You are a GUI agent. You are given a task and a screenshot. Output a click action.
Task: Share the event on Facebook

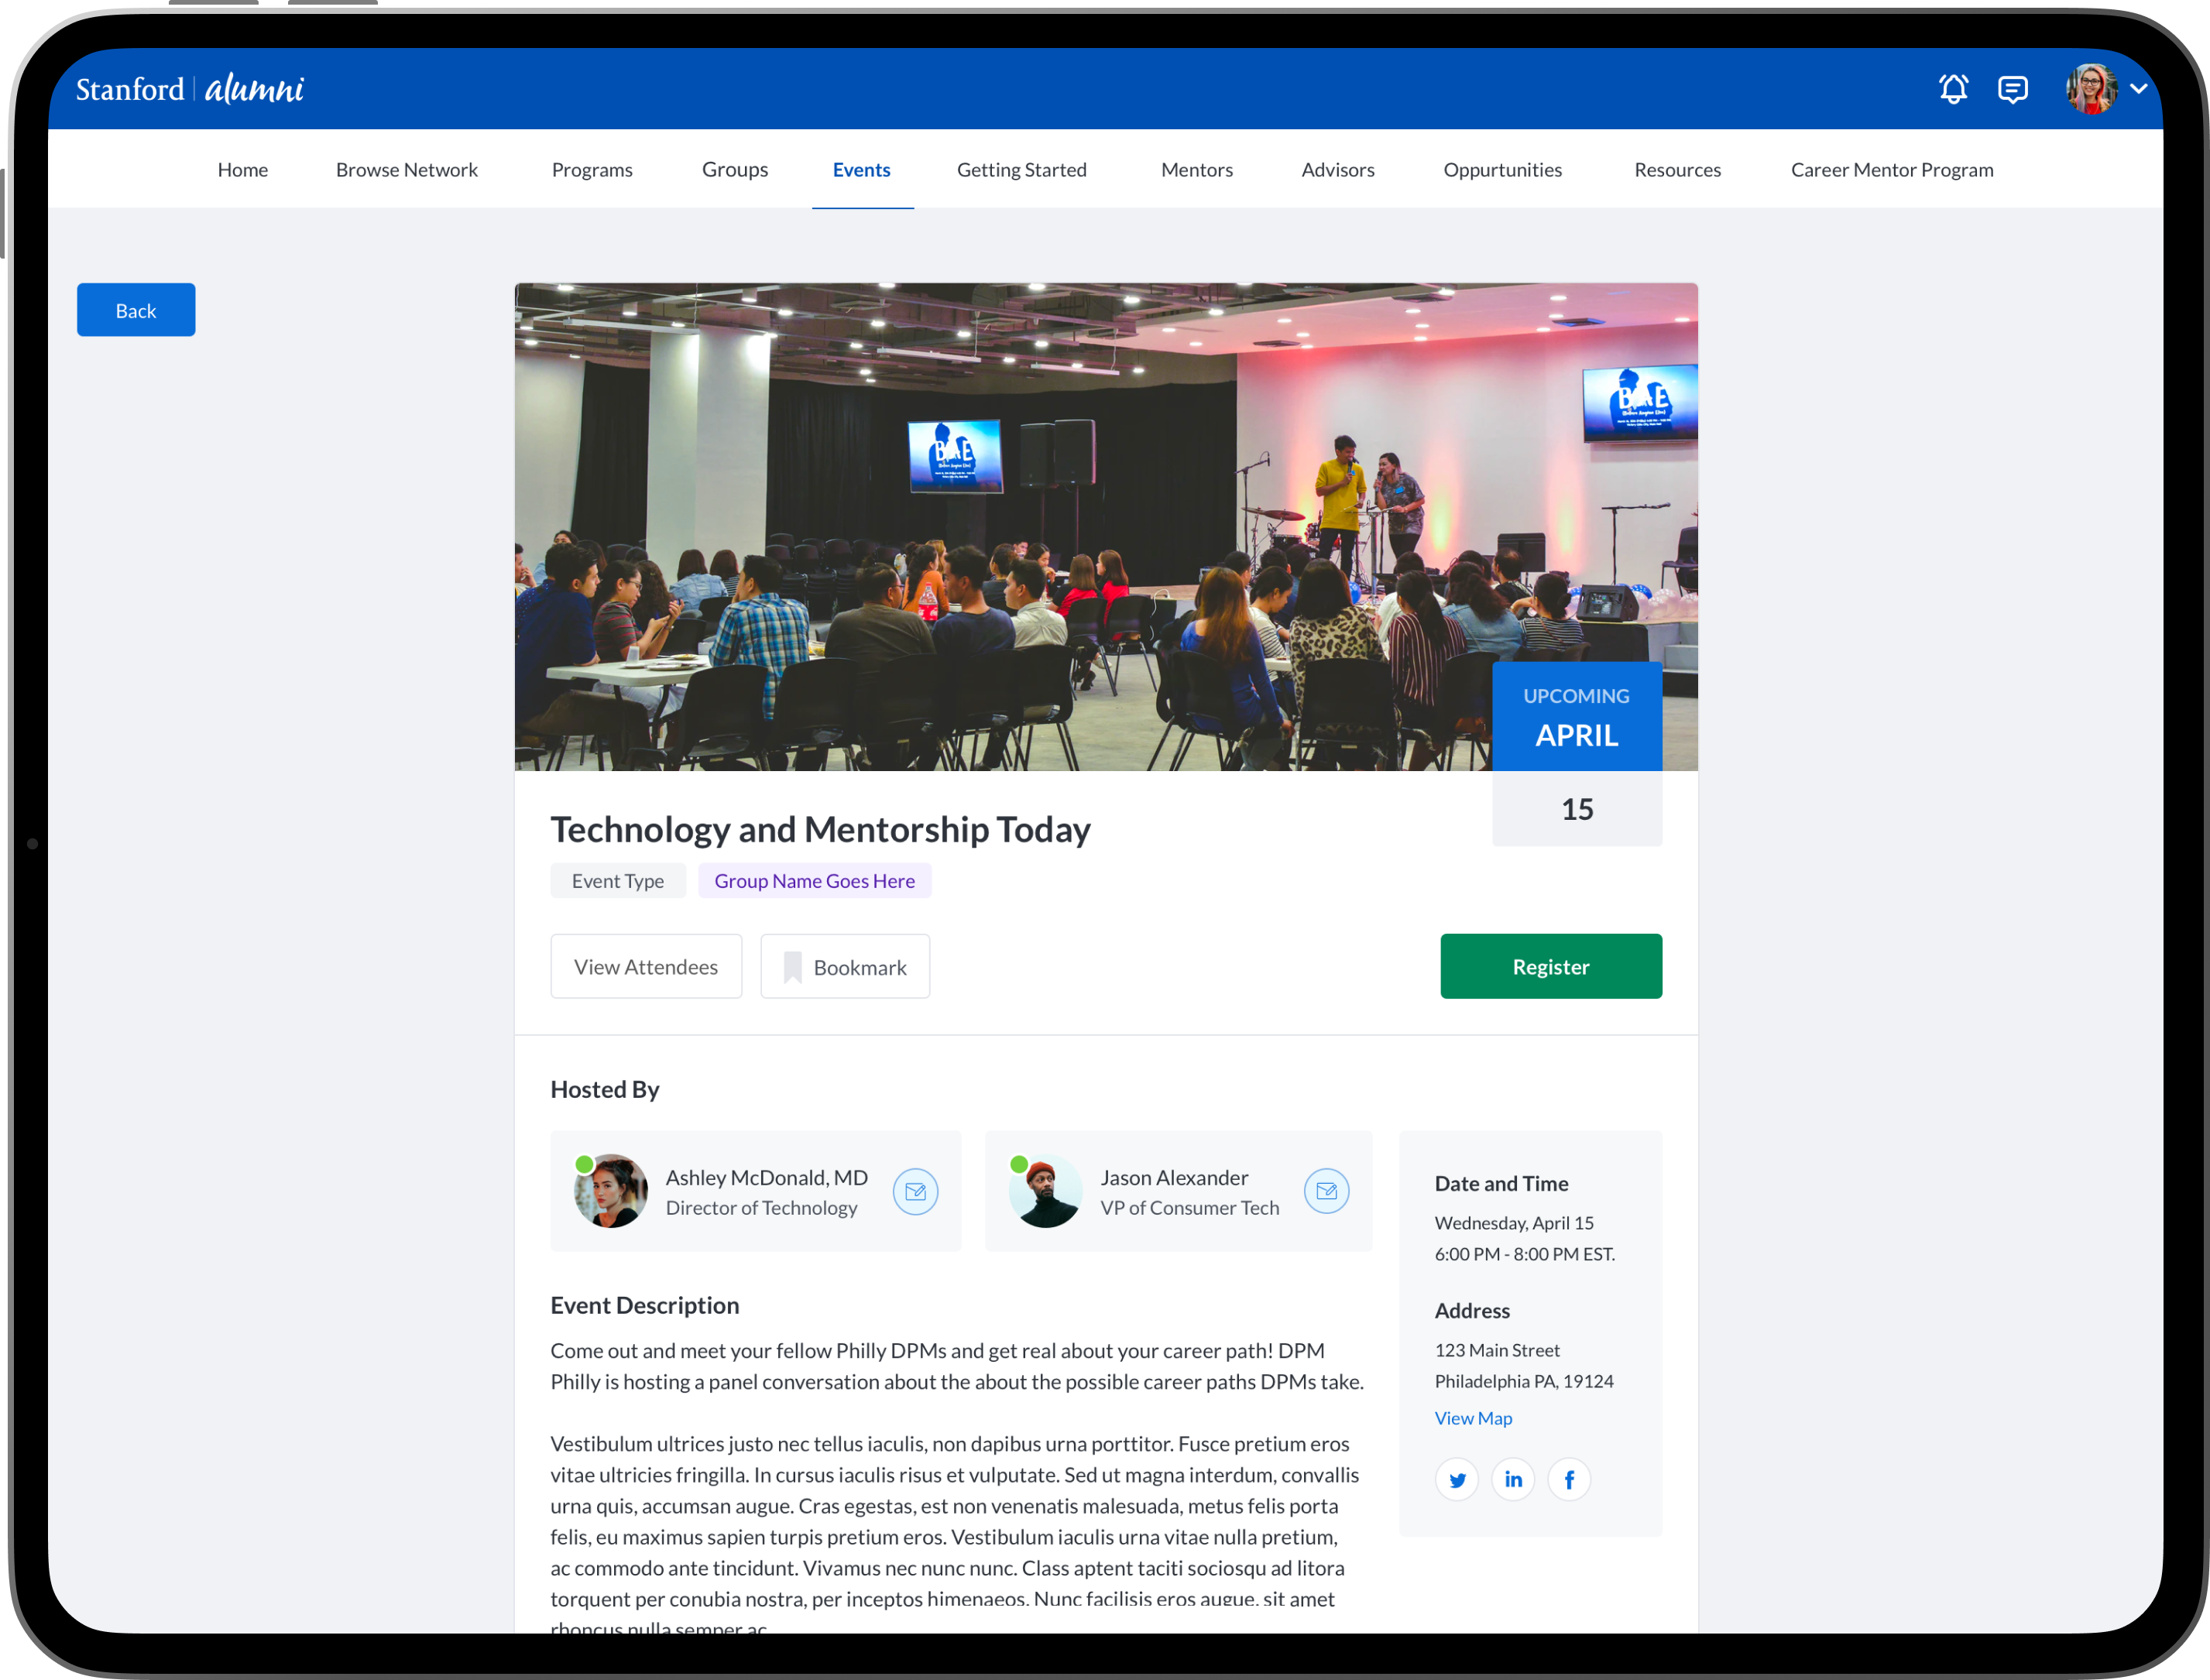pos(1569,1479)
